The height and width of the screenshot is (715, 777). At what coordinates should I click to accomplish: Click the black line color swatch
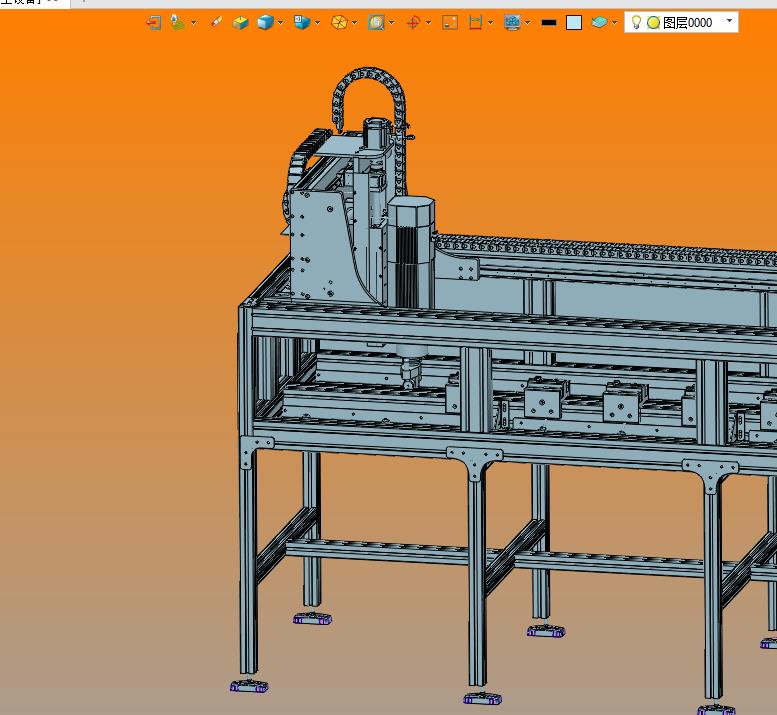click(549, 22)
